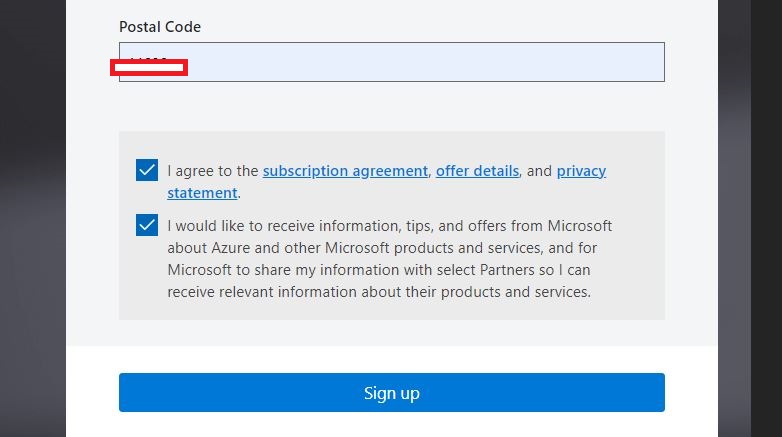Uncheck the subscription agreement checkbox

tap(147, 170)
